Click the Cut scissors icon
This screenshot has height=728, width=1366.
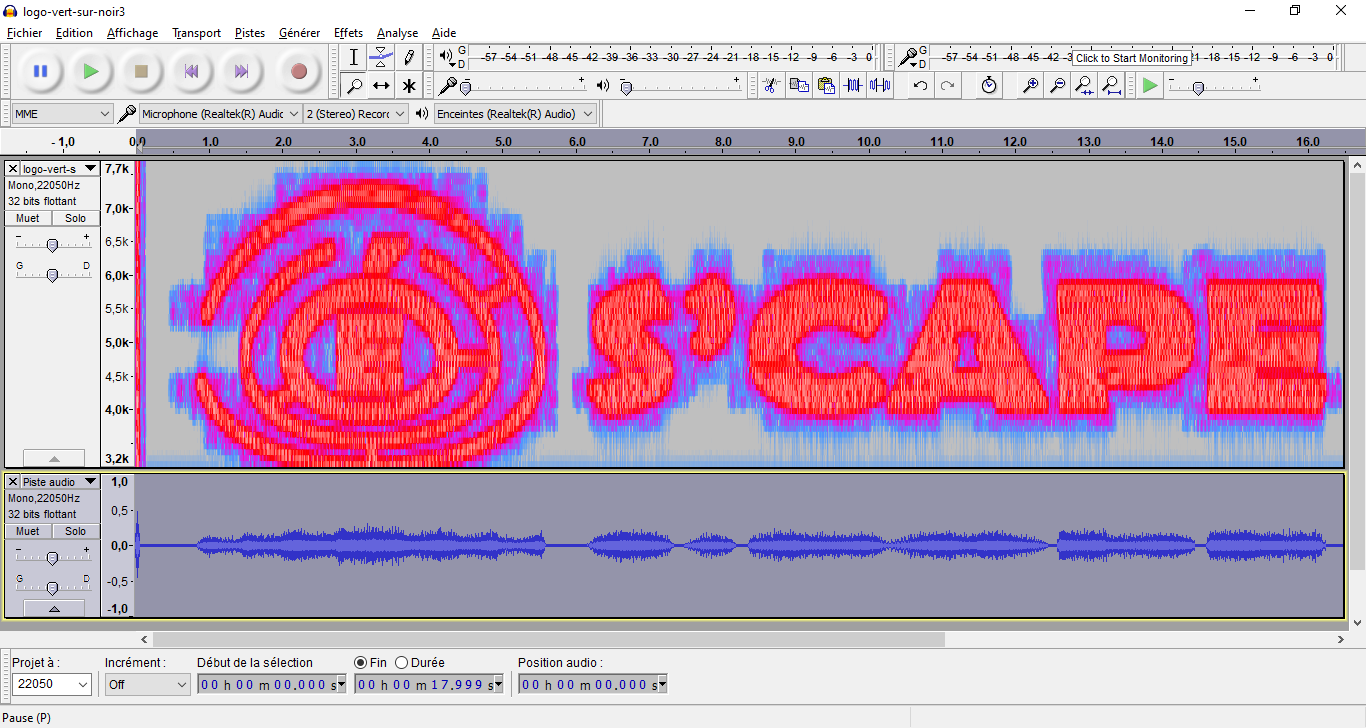[x=770, y=85]
